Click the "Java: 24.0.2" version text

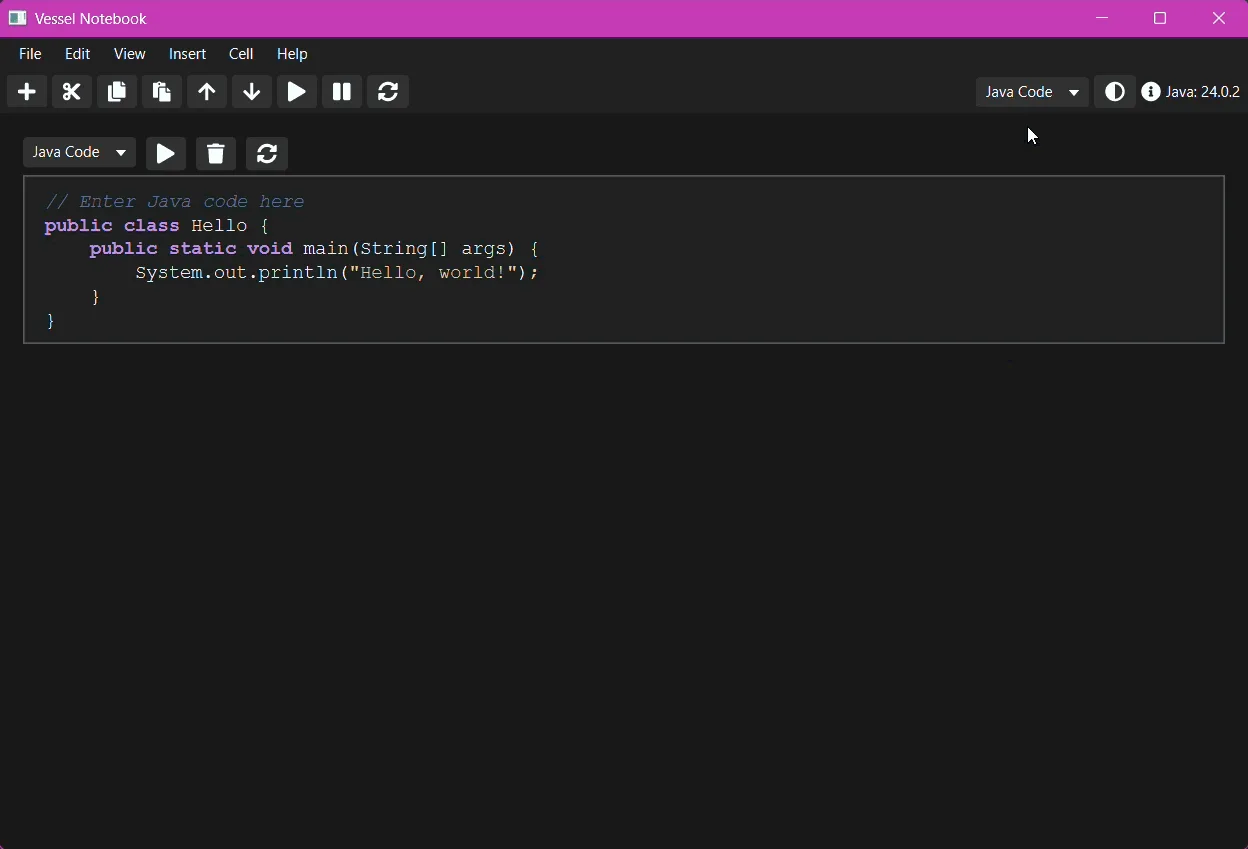[x=1203, y=92]
